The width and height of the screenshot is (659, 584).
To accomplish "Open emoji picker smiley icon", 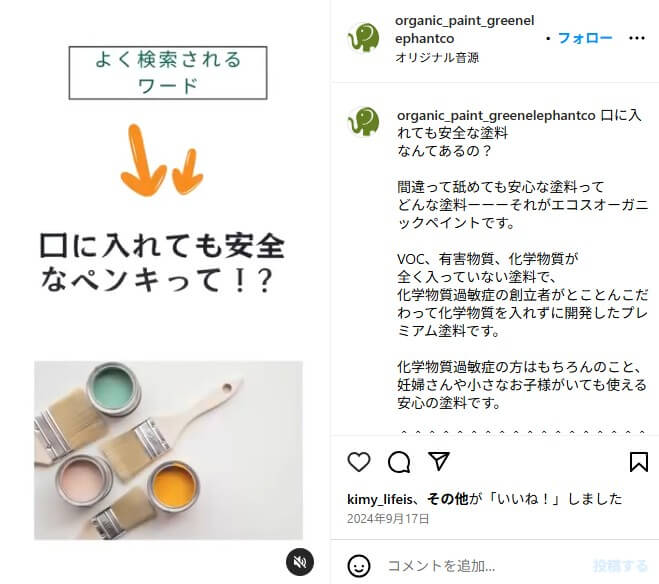I will pyautogui.click(x=359, y=566).
